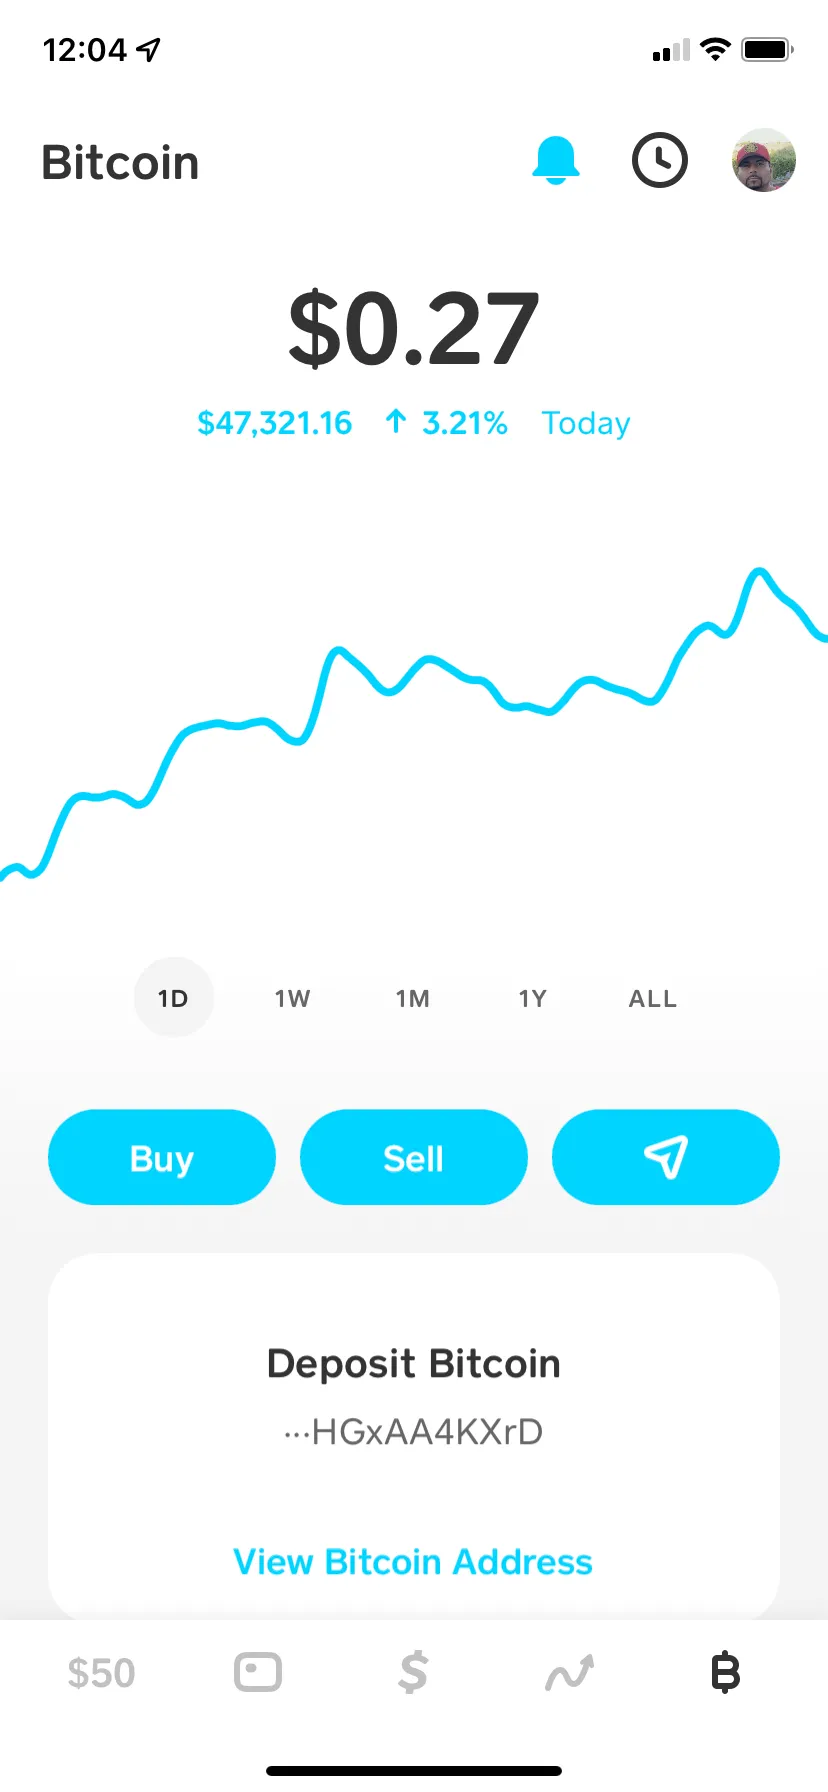
Task: Open the Investing chart arrow tab
Action: [569, 1672]
